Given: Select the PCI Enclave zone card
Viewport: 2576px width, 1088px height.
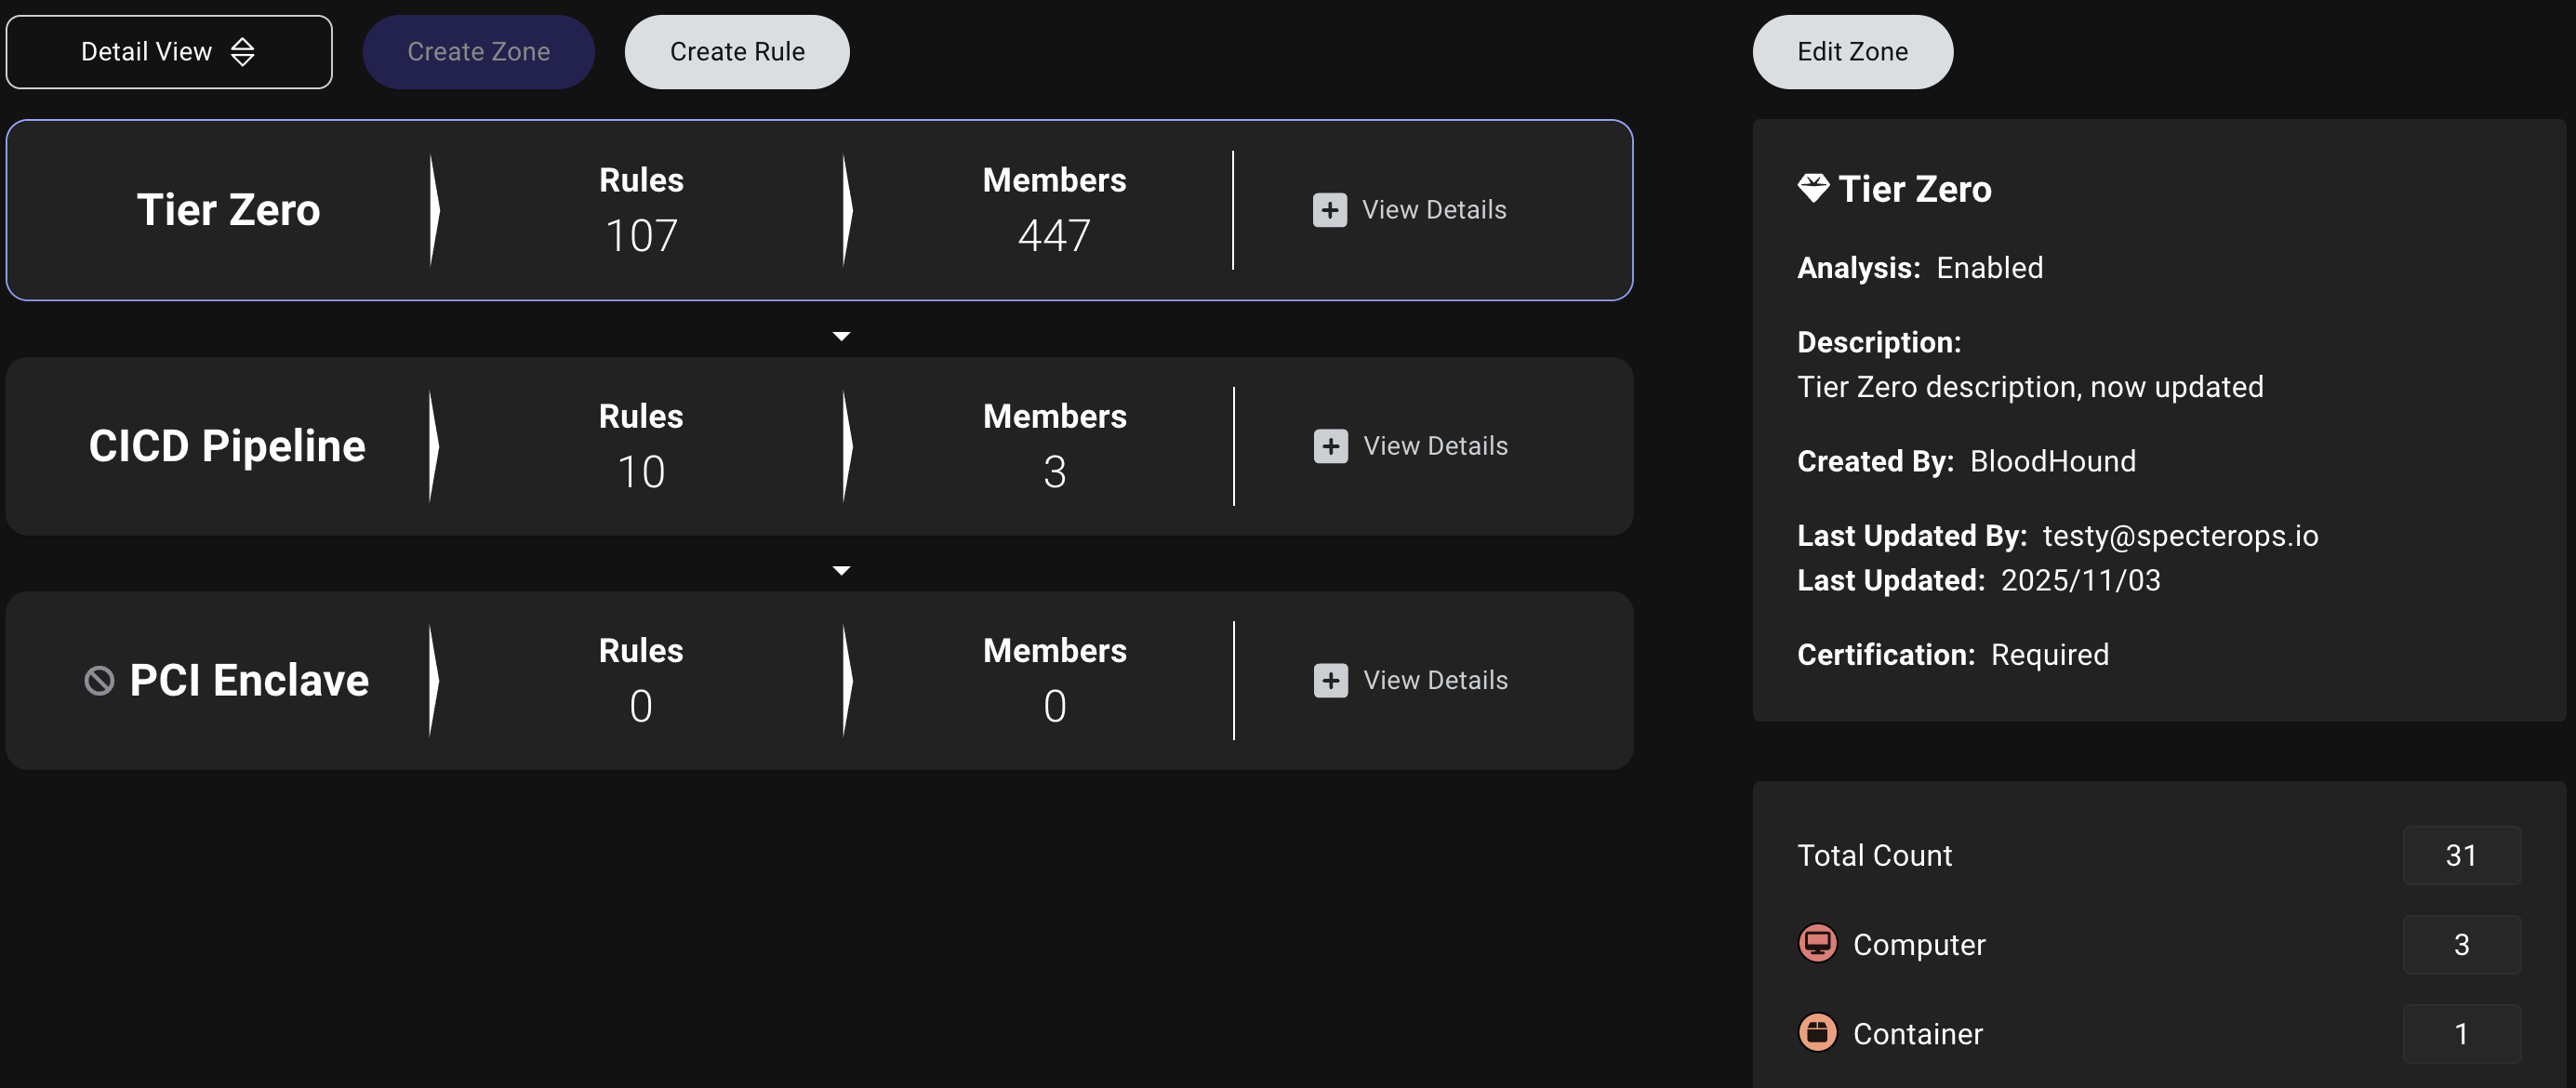Looking at the screenshot, I should [248, 680].
